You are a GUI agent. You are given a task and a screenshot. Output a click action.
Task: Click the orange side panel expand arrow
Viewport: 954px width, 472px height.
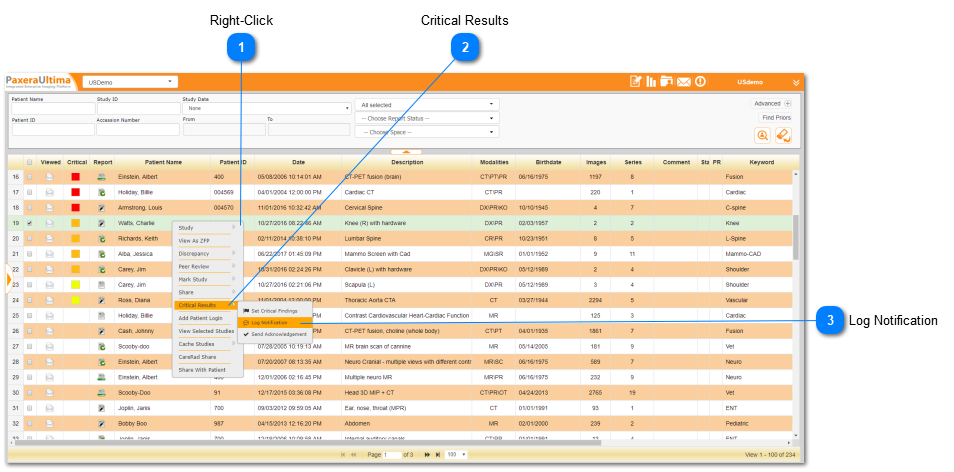point(9,279)
